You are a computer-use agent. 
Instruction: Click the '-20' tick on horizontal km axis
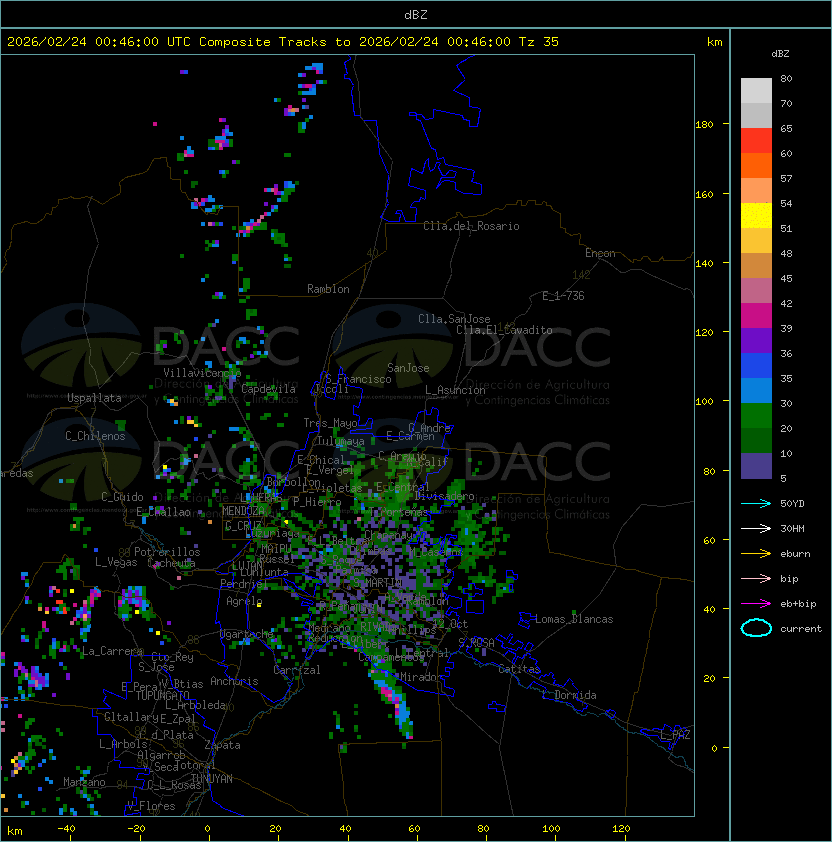pyautogui.click(x=135, y=829)
